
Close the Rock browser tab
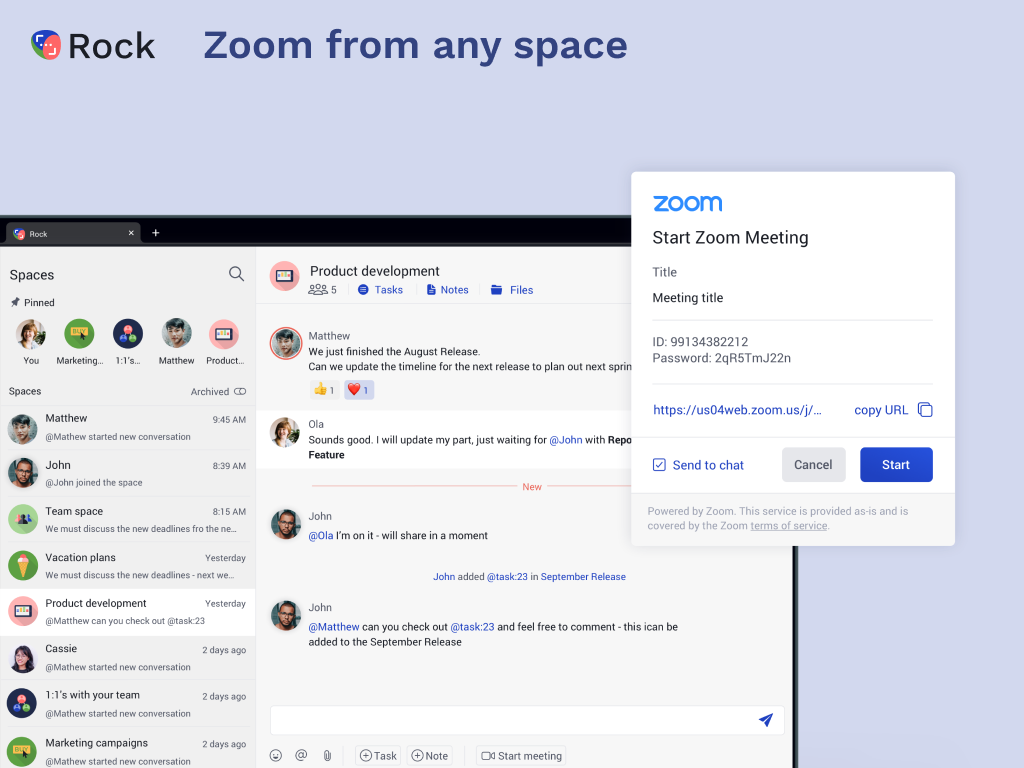(131, 232)
